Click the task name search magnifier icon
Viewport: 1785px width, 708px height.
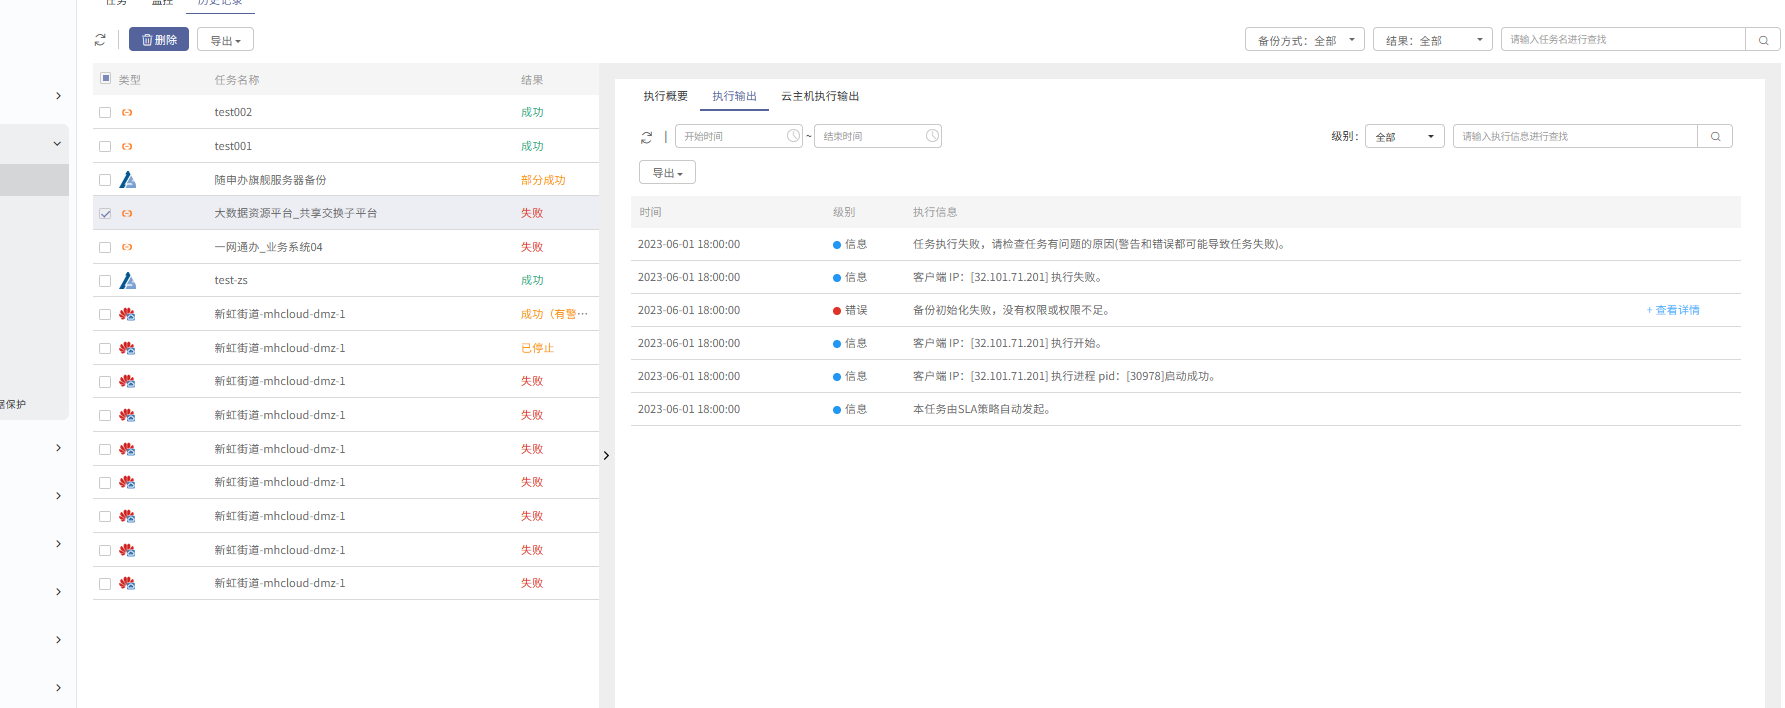point(1763,40)
